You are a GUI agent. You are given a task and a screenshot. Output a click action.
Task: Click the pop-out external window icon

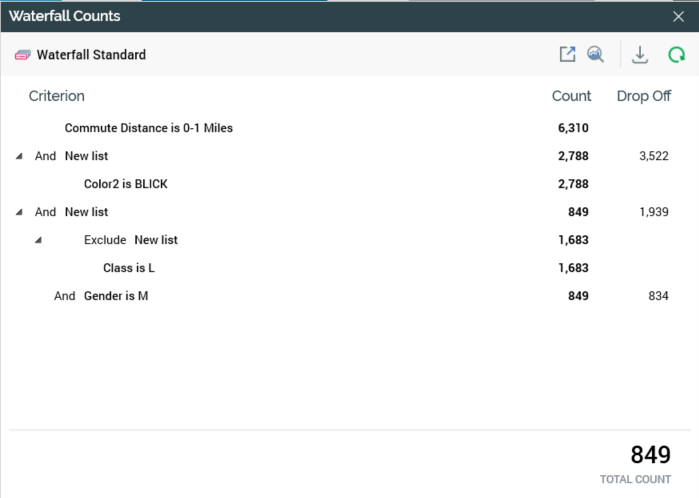click(x=567, y=55)
